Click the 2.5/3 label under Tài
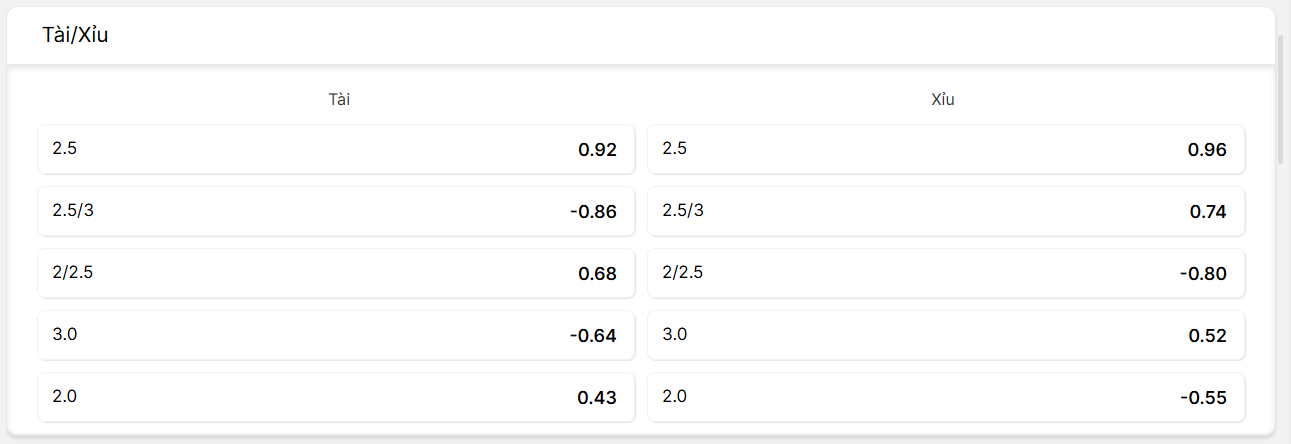This screenshot has height=444, width=1291. tap(73, 210)
